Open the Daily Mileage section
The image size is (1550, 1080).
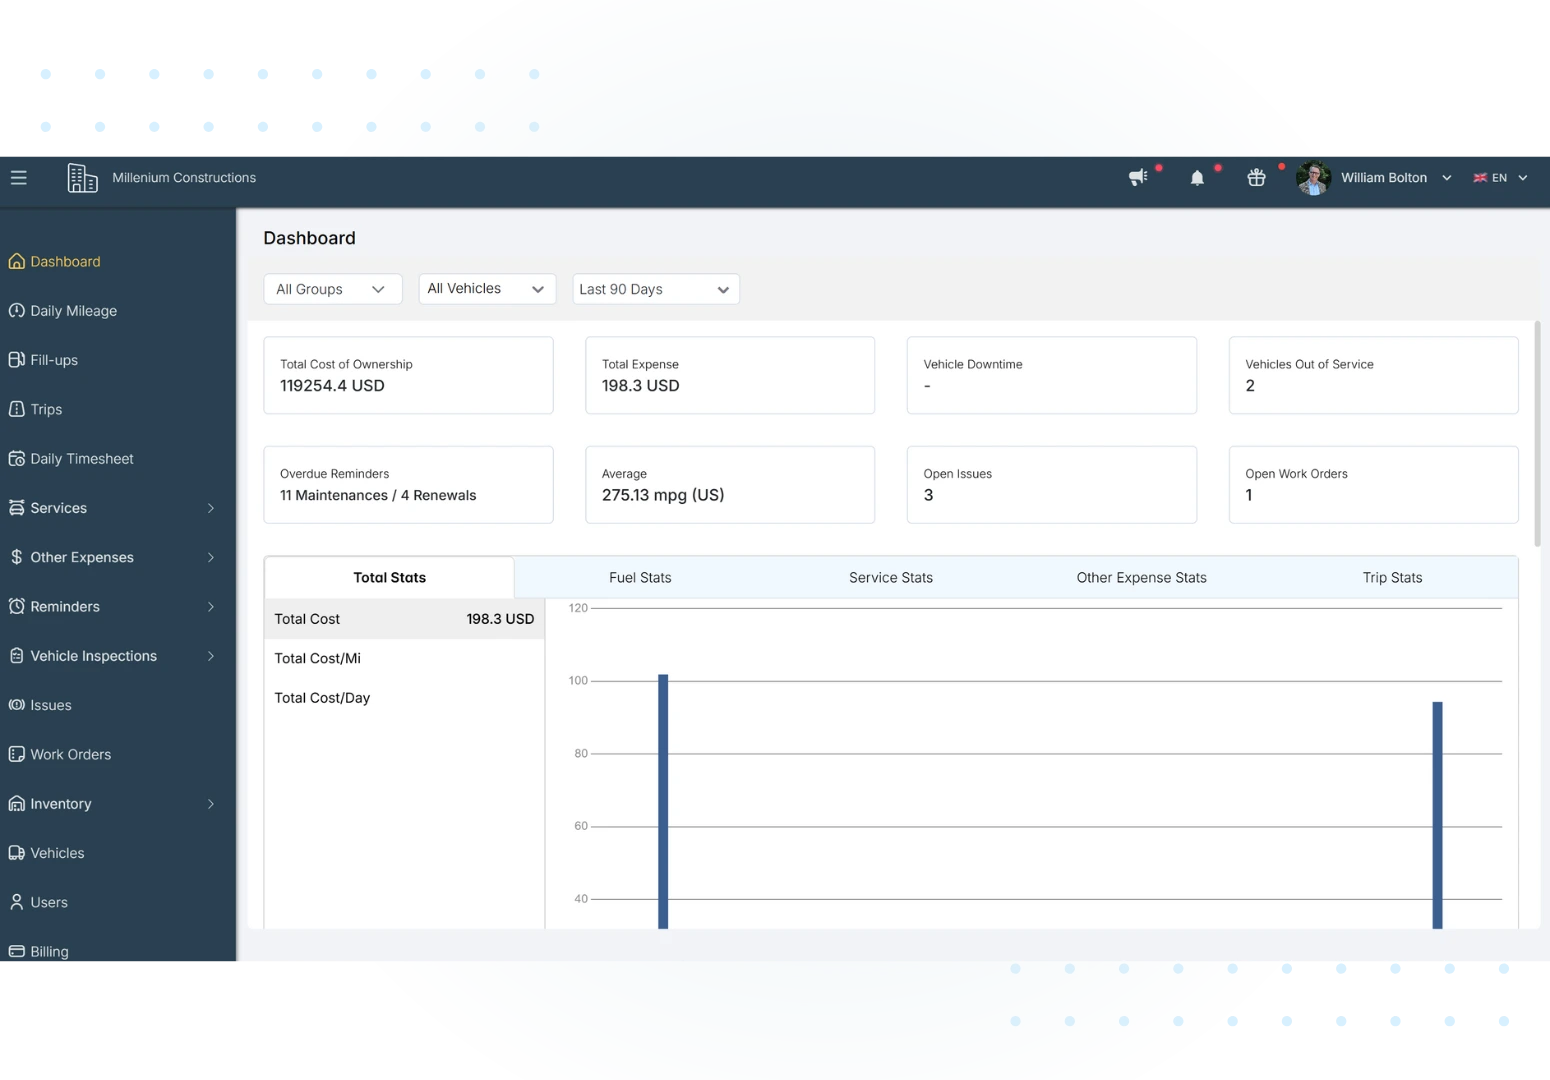click(73, 310)
